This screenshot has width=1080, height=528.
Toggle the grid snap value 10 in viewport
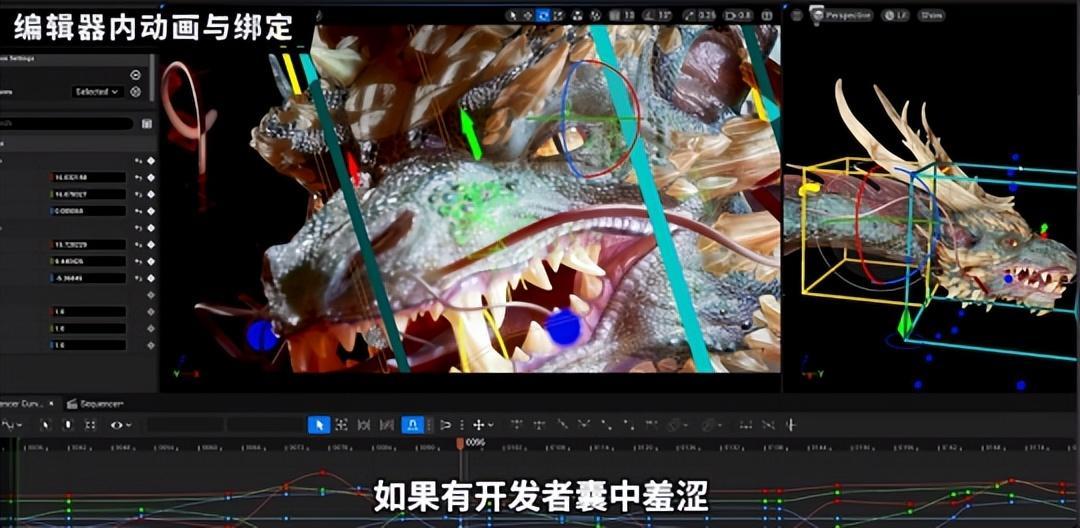coord(627,15)
